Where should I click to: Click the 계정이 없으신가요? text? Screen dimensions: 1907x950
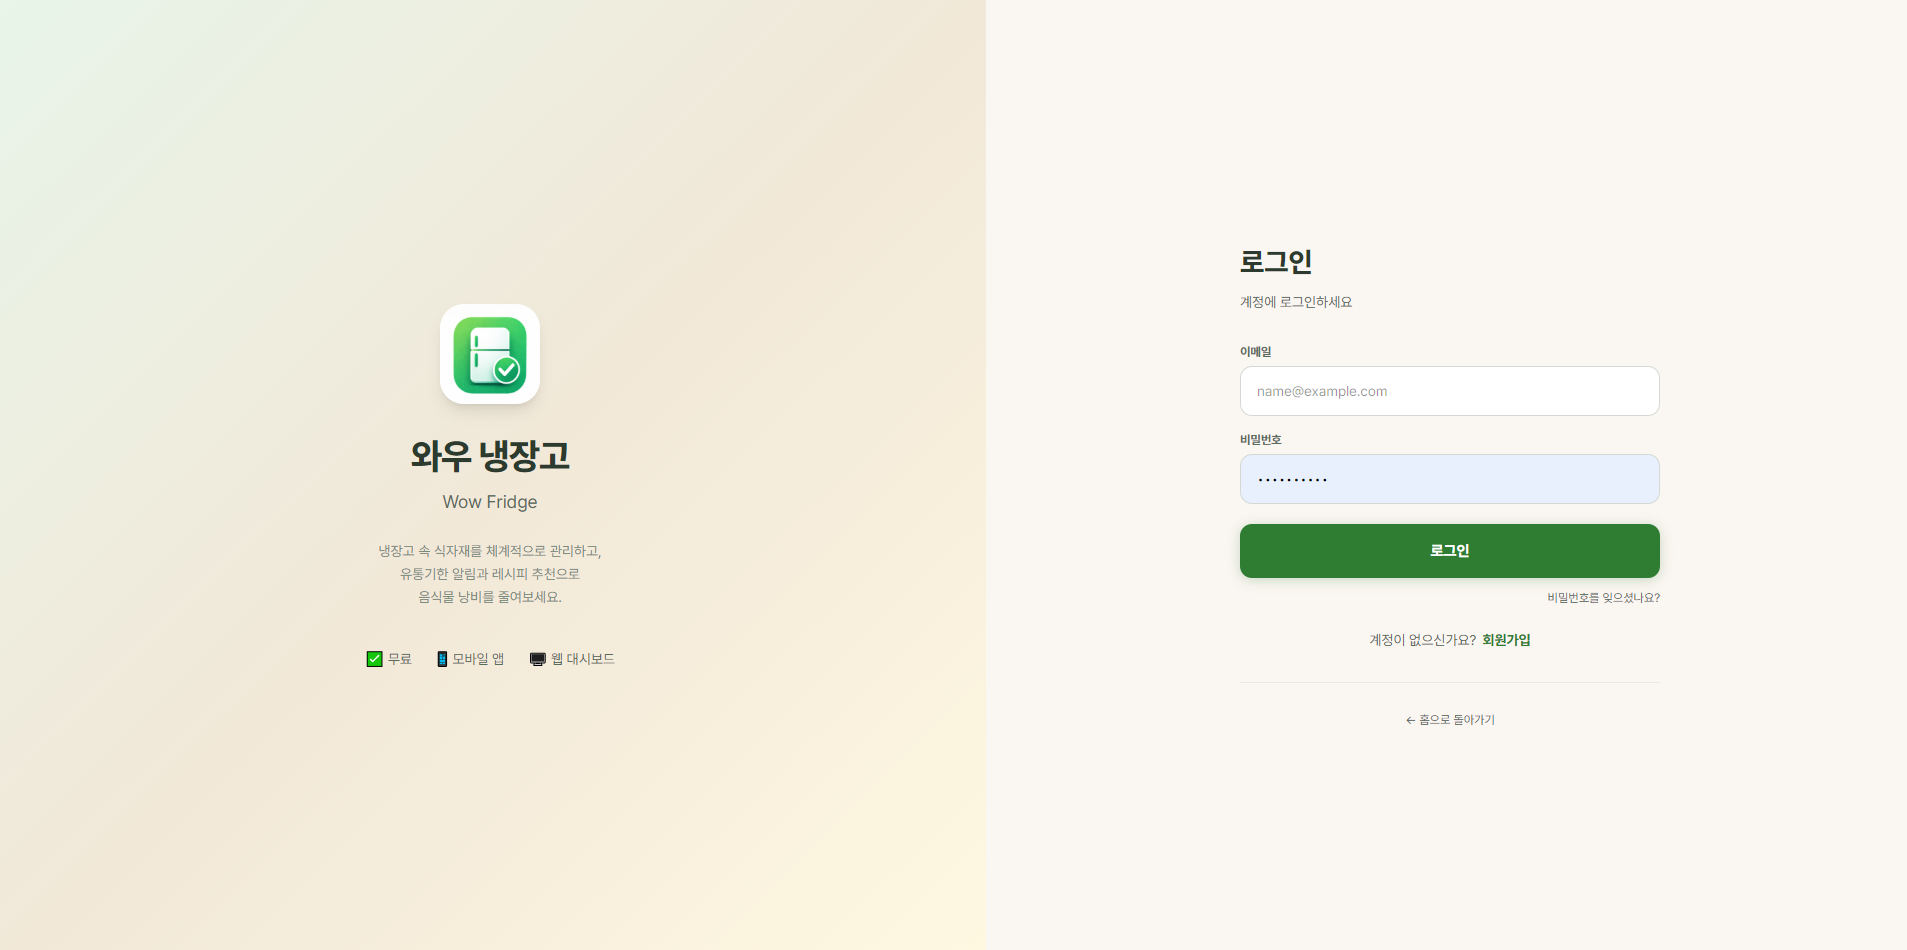[1422, 640]
